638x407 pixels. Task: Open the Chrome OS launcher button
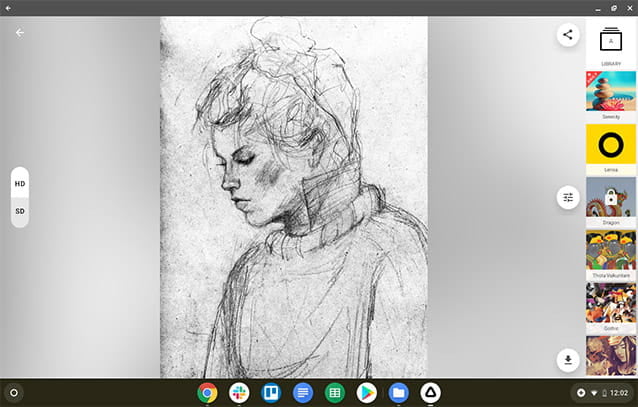tap(14, 393)
